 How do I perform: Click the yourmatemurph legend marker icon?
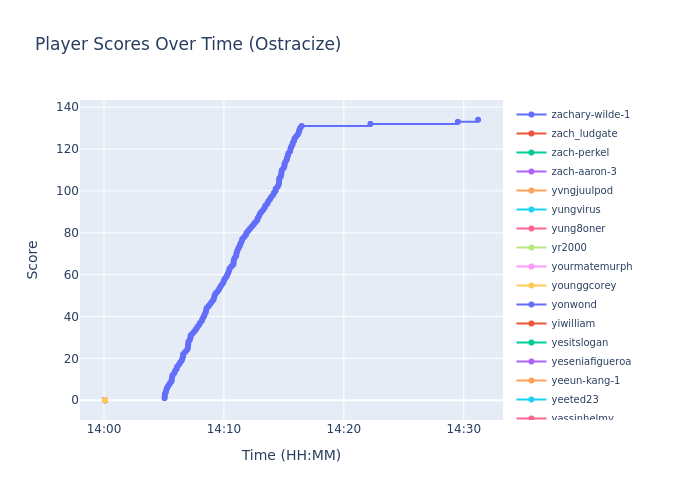click(531, 267)
